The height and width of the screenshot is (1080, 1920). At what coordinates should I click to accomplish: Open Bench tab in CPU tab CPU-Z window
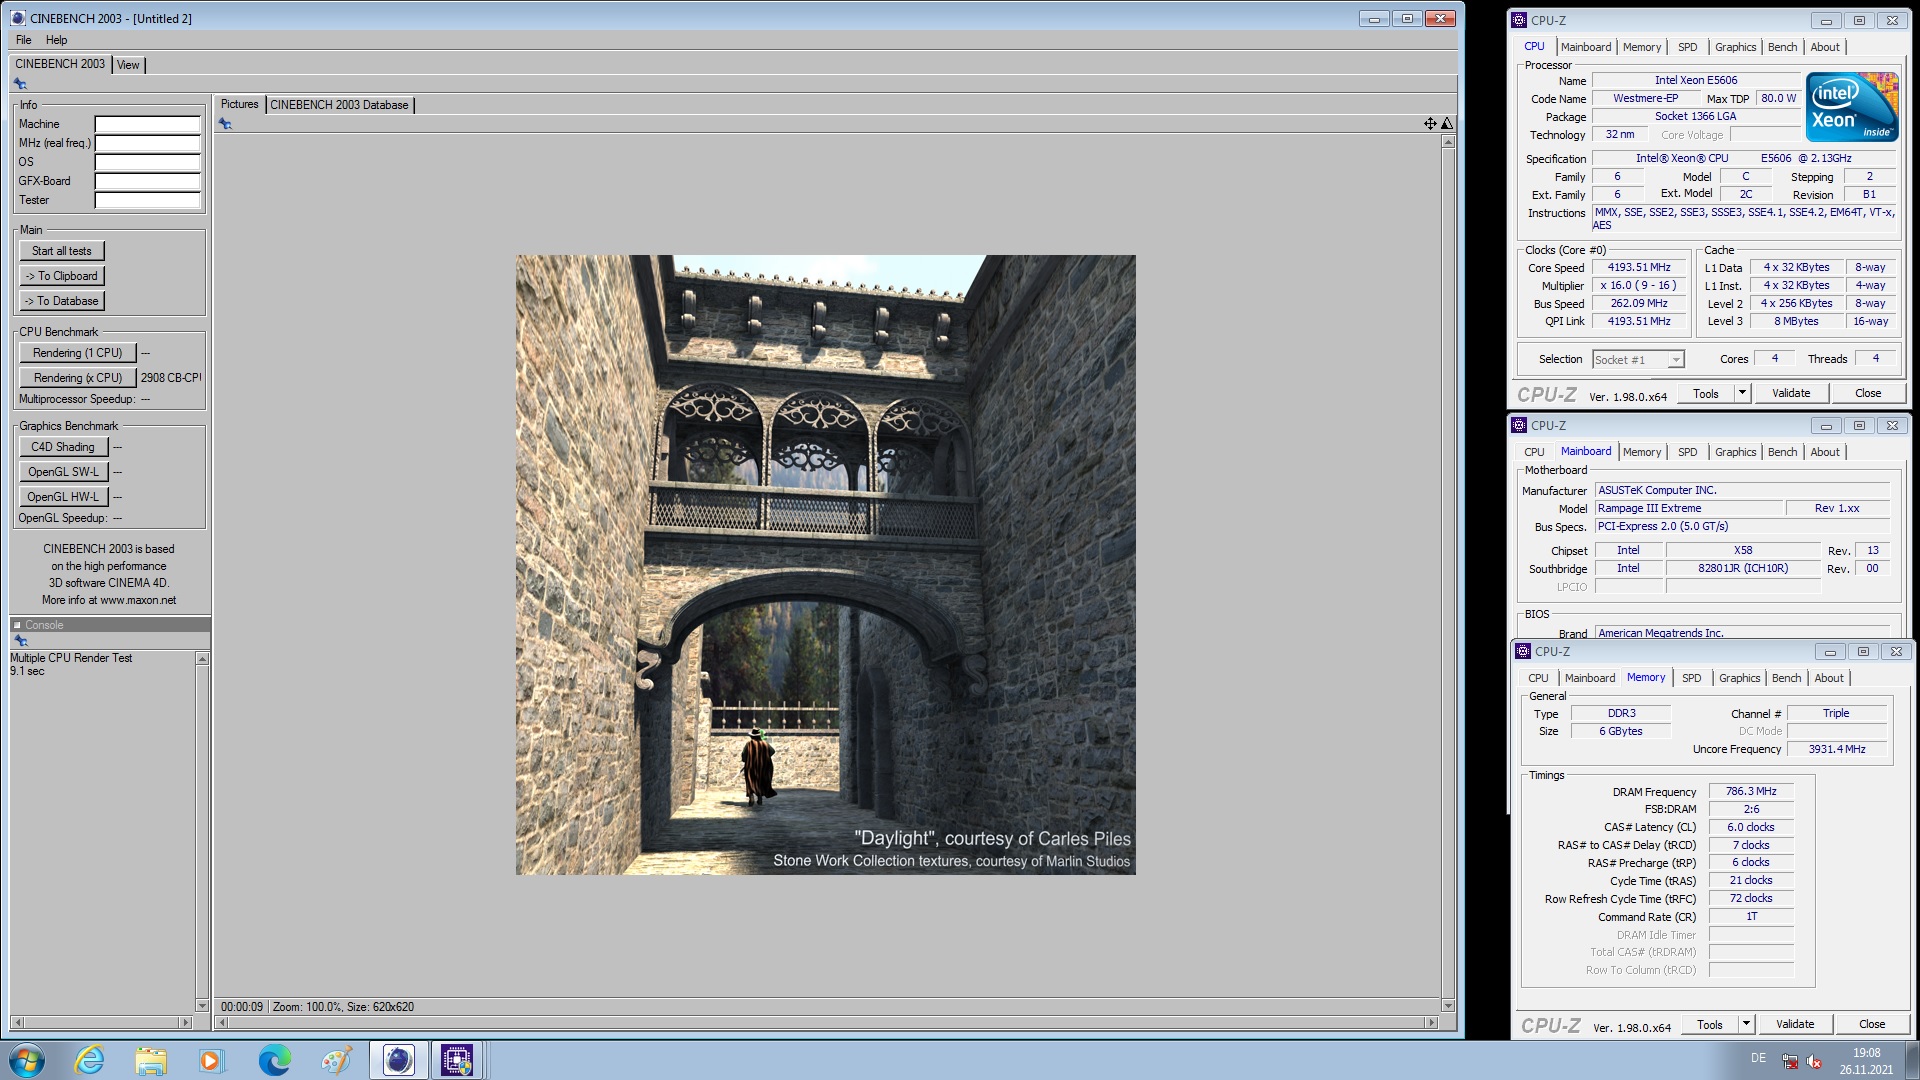[1782, 47]
